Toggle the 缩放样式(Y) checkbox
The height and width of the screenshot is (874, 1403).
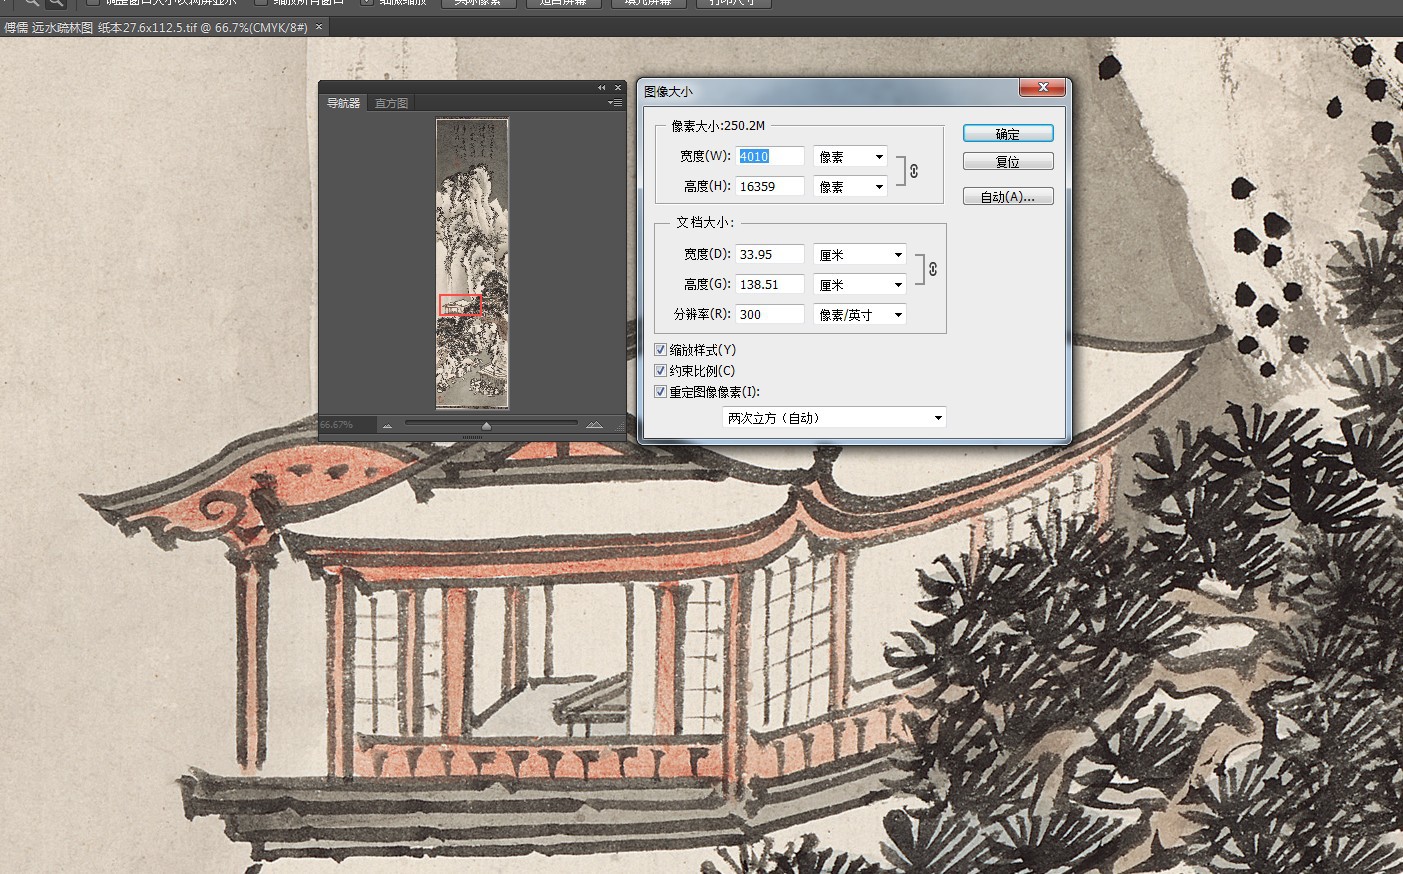click(x=660, y=350)
